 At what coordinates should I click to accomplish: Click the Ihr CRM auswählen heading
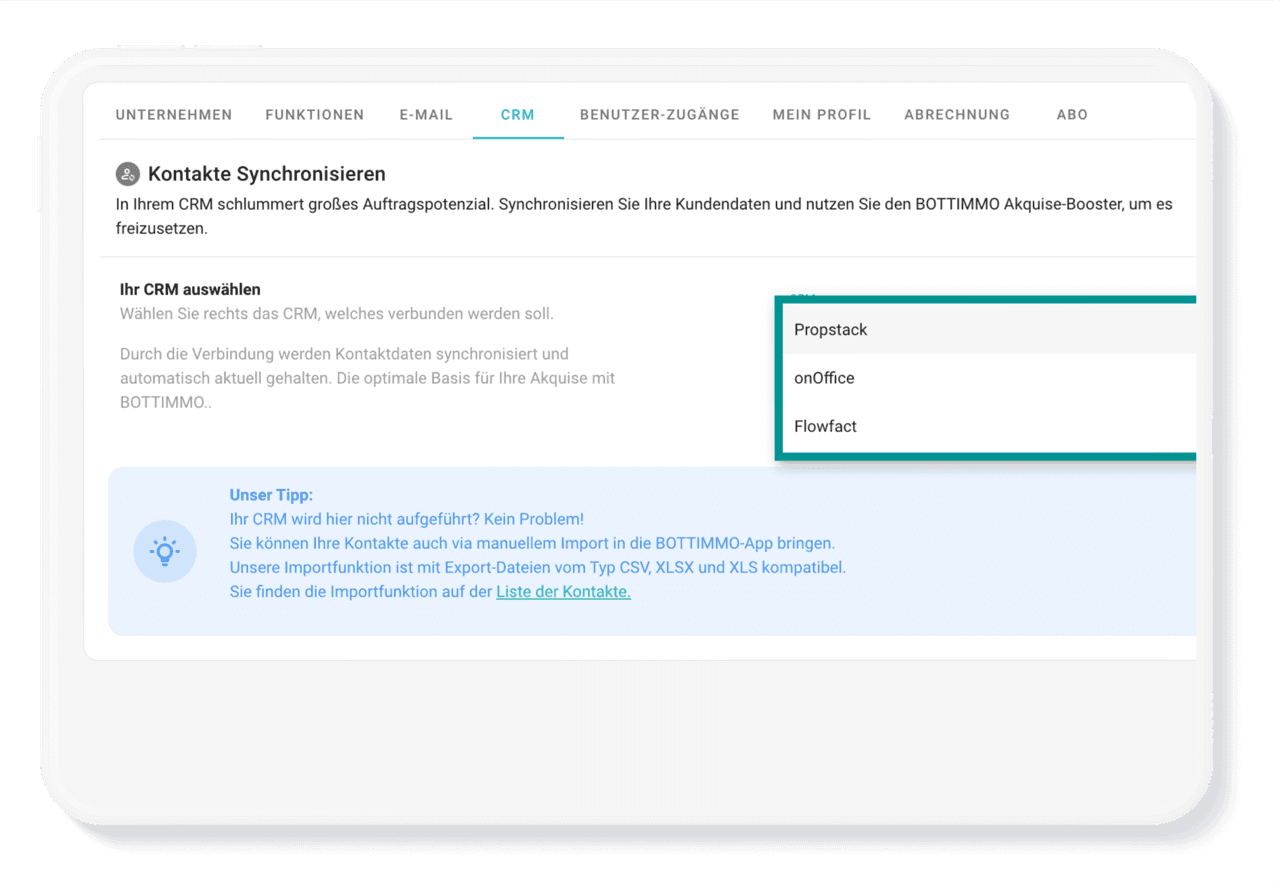coord(189,289)
